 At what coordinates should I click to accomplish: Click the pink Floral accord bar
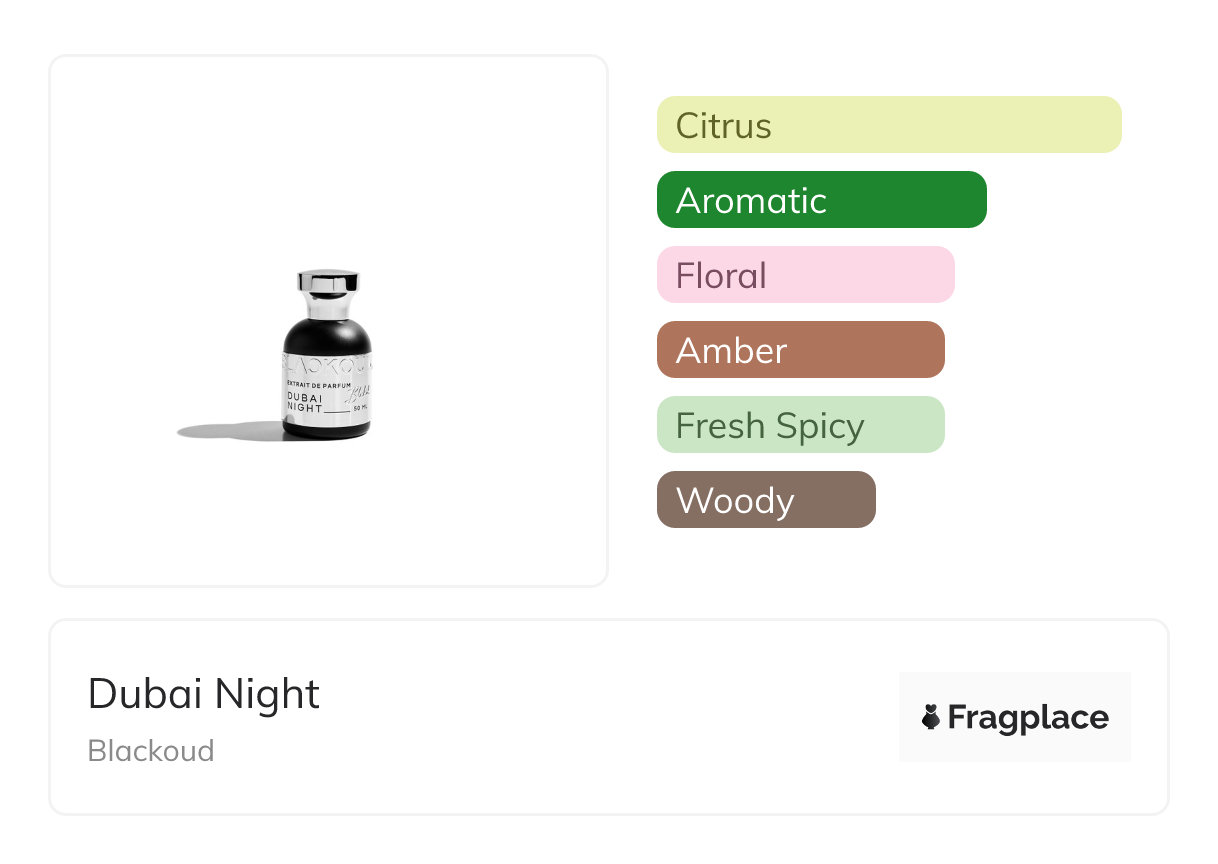805,275
